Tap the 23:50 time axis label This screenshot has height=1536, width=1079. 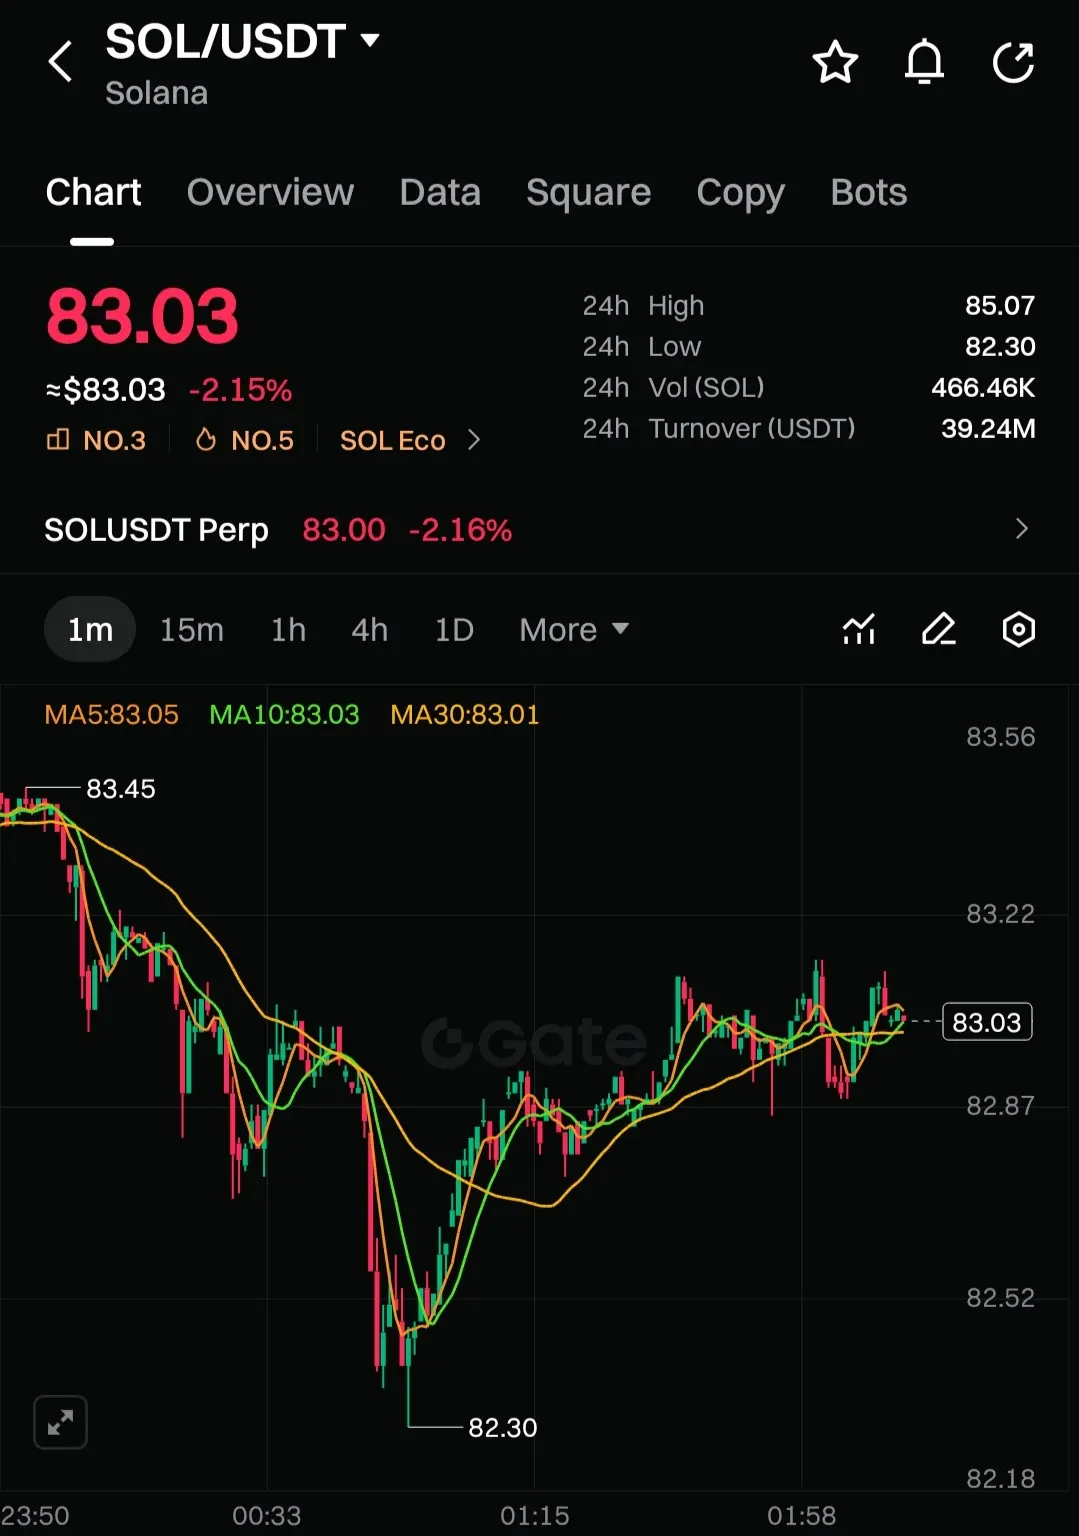[35, 1515]
